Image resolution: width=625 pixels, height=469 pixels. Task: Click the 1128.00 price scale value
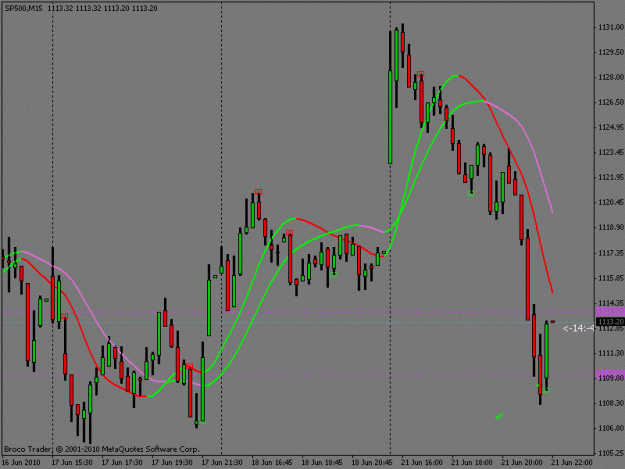click(610, 77)
